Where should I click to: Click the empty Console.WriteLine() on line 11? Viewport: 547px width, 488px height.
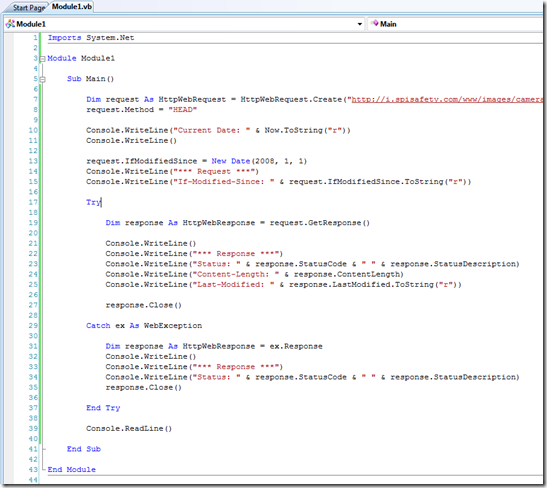coord(132,141)
